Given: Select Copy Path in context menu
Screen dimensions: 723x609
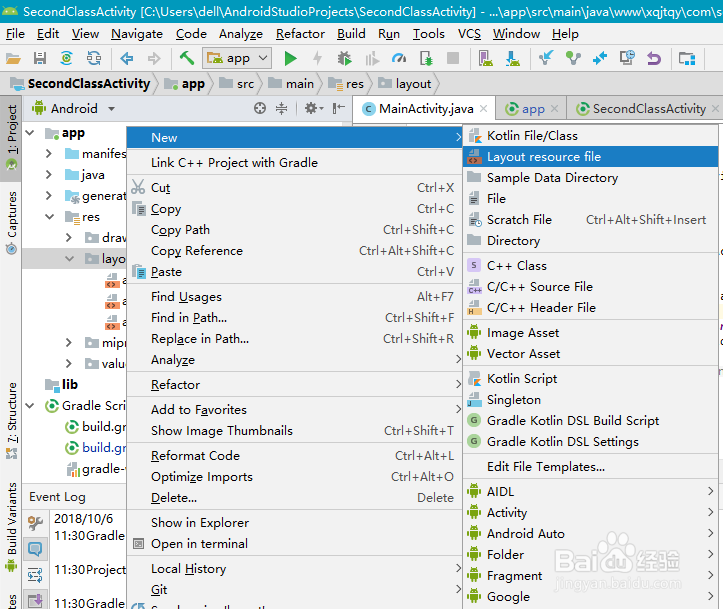Looking at the screenshot, I should pos(294,230).
